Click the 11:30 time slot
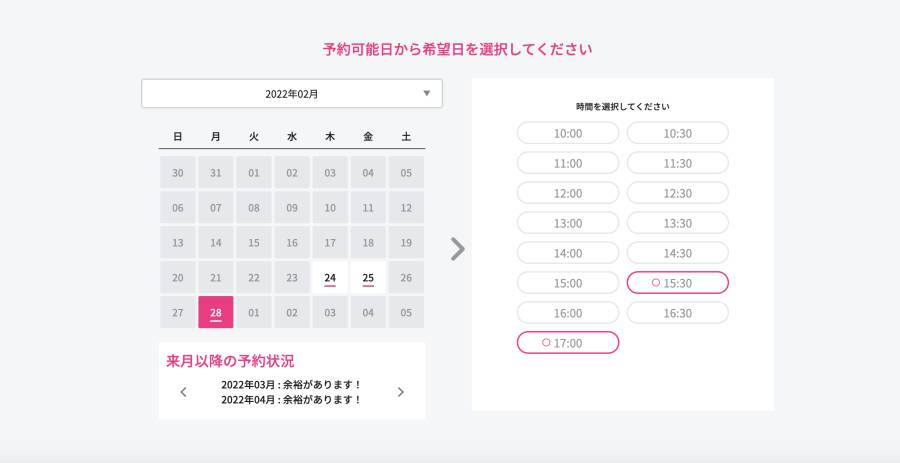Viewport: 900px width, 463px height. pos(677,164)
